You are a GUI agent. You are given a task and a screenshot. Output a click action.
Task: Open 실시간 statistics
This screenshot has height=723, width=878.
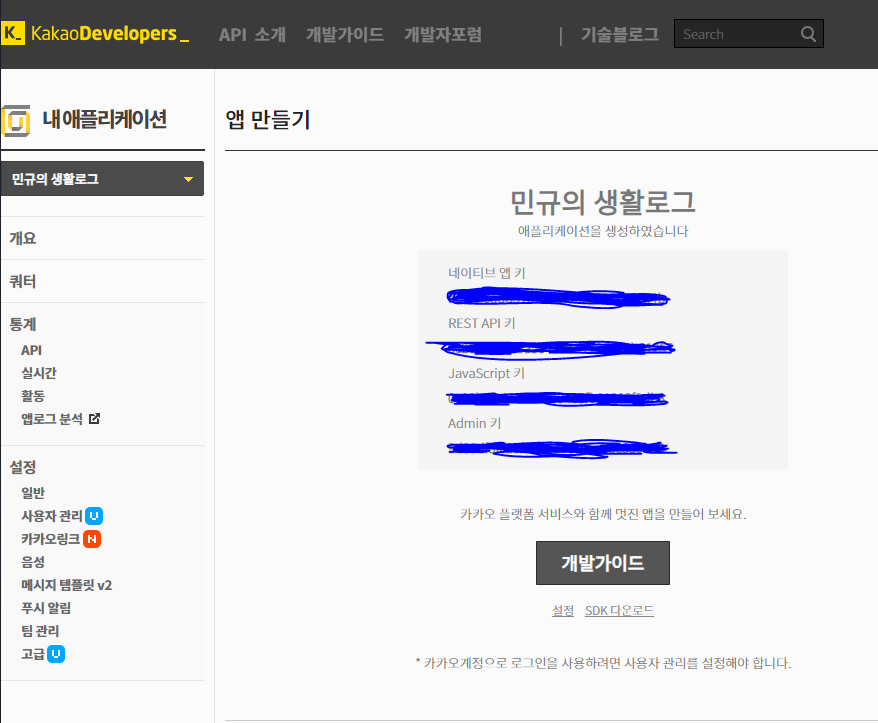(39, 373)
